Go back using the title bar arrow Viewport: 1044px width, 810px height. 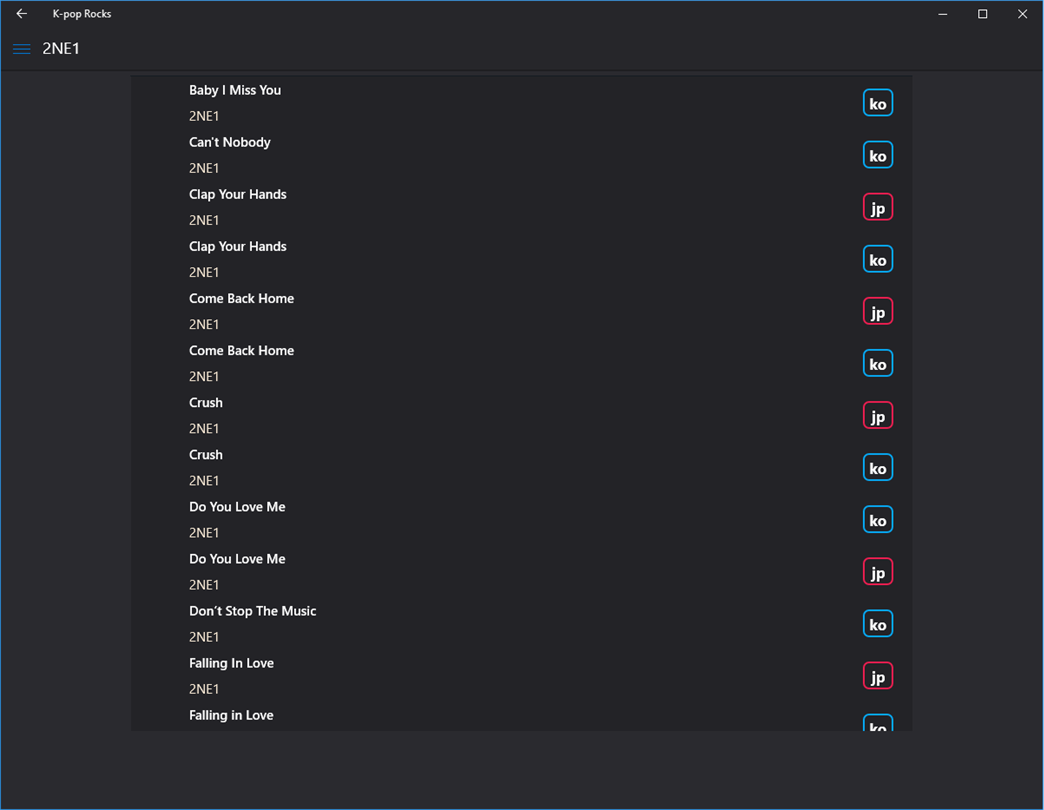click(21, 13)
